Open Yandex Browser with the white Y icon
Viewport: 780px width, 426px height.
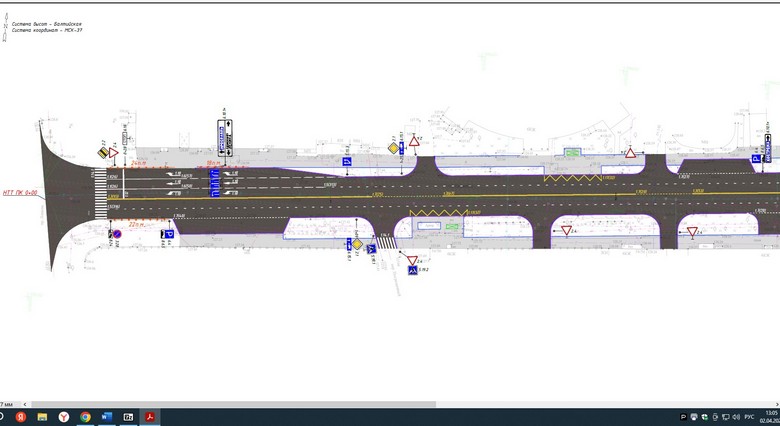[x=63, y=416]
